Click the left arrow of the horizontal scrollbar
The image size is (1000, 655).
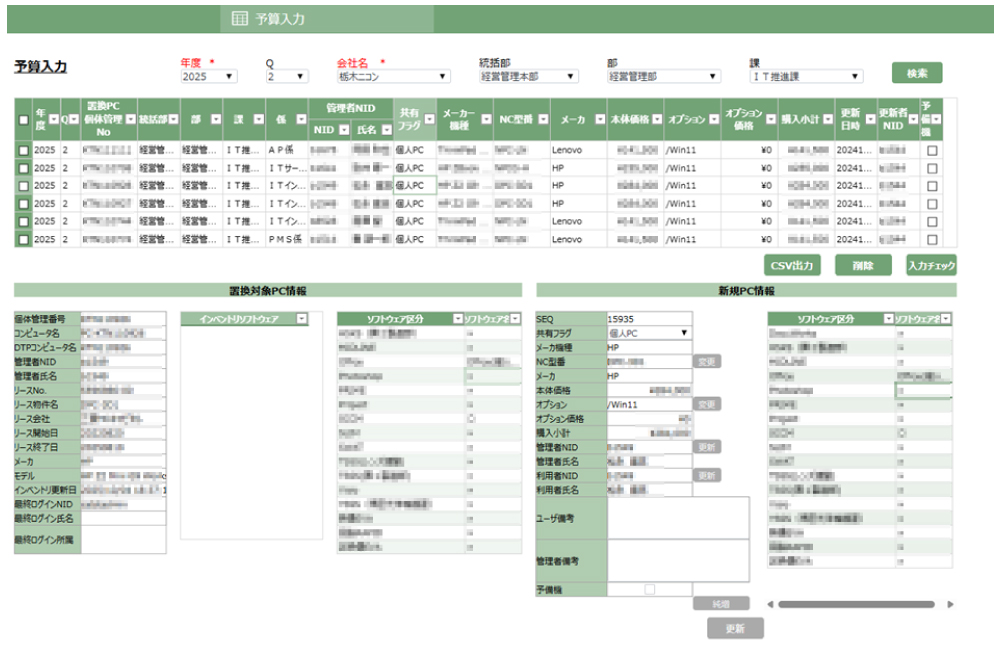pyautogui.click(x=768, y=604)
